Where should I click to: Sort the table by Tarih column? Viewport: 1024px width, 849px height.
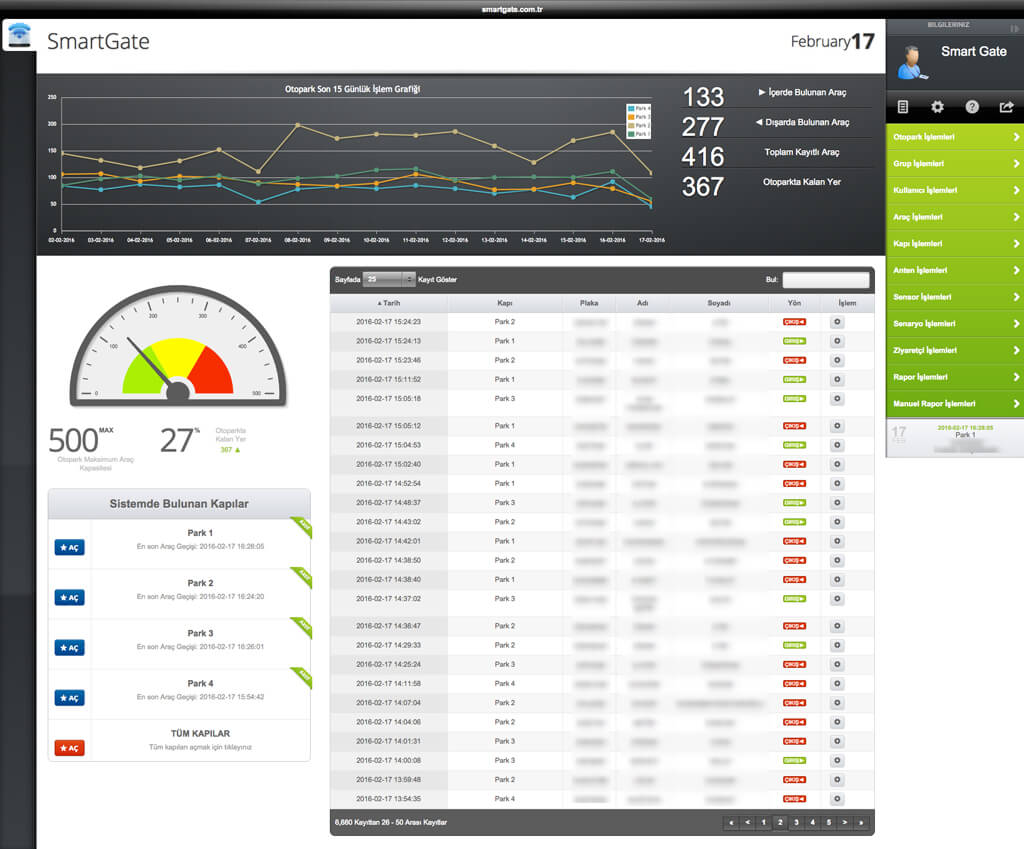388,303
